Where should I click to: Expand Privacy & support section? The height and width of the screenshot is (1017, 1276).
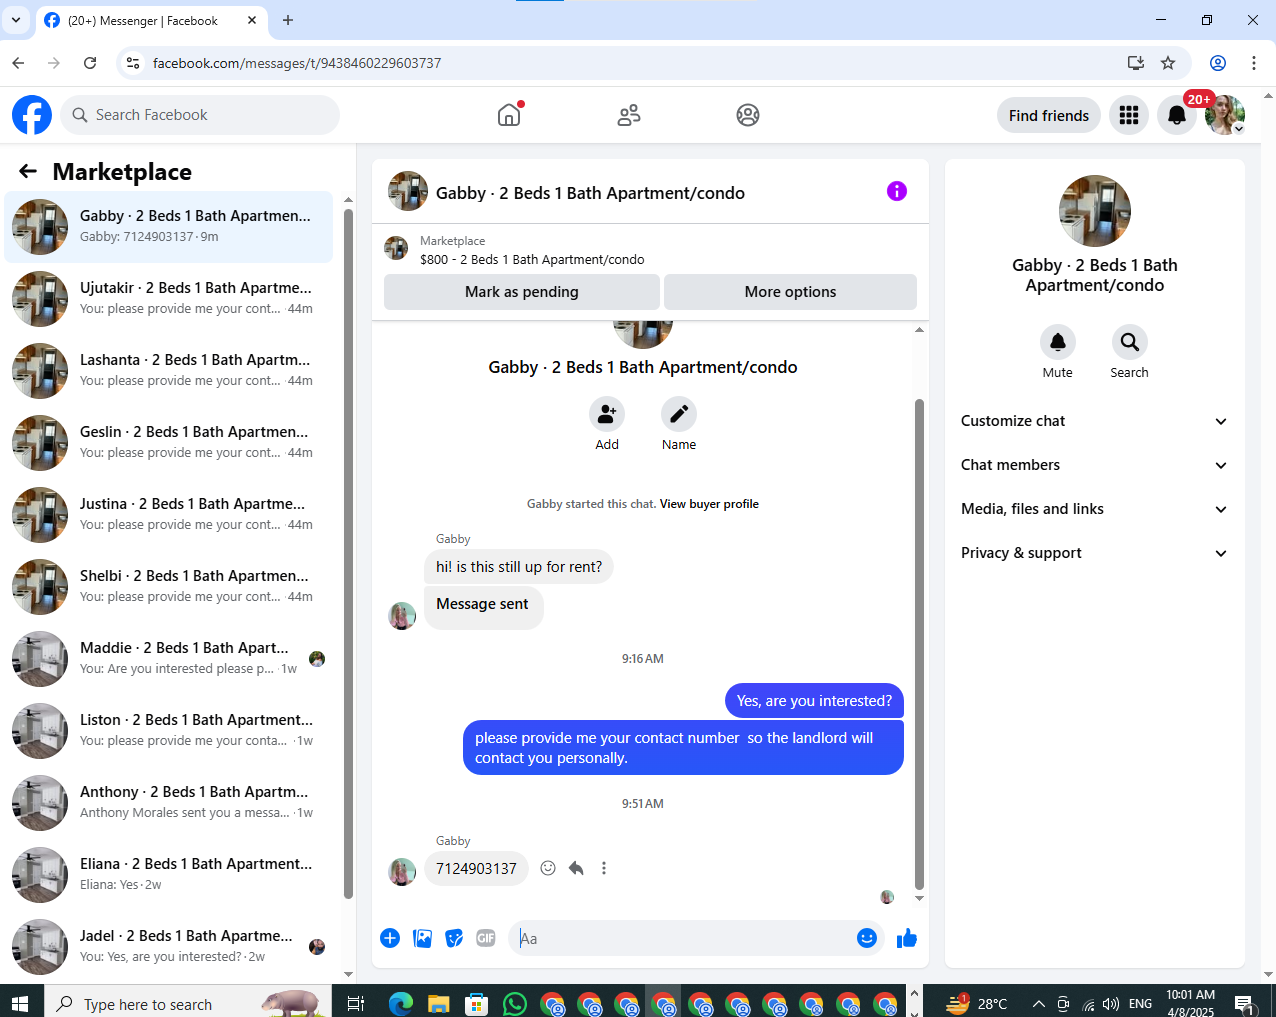point(1095,553)
